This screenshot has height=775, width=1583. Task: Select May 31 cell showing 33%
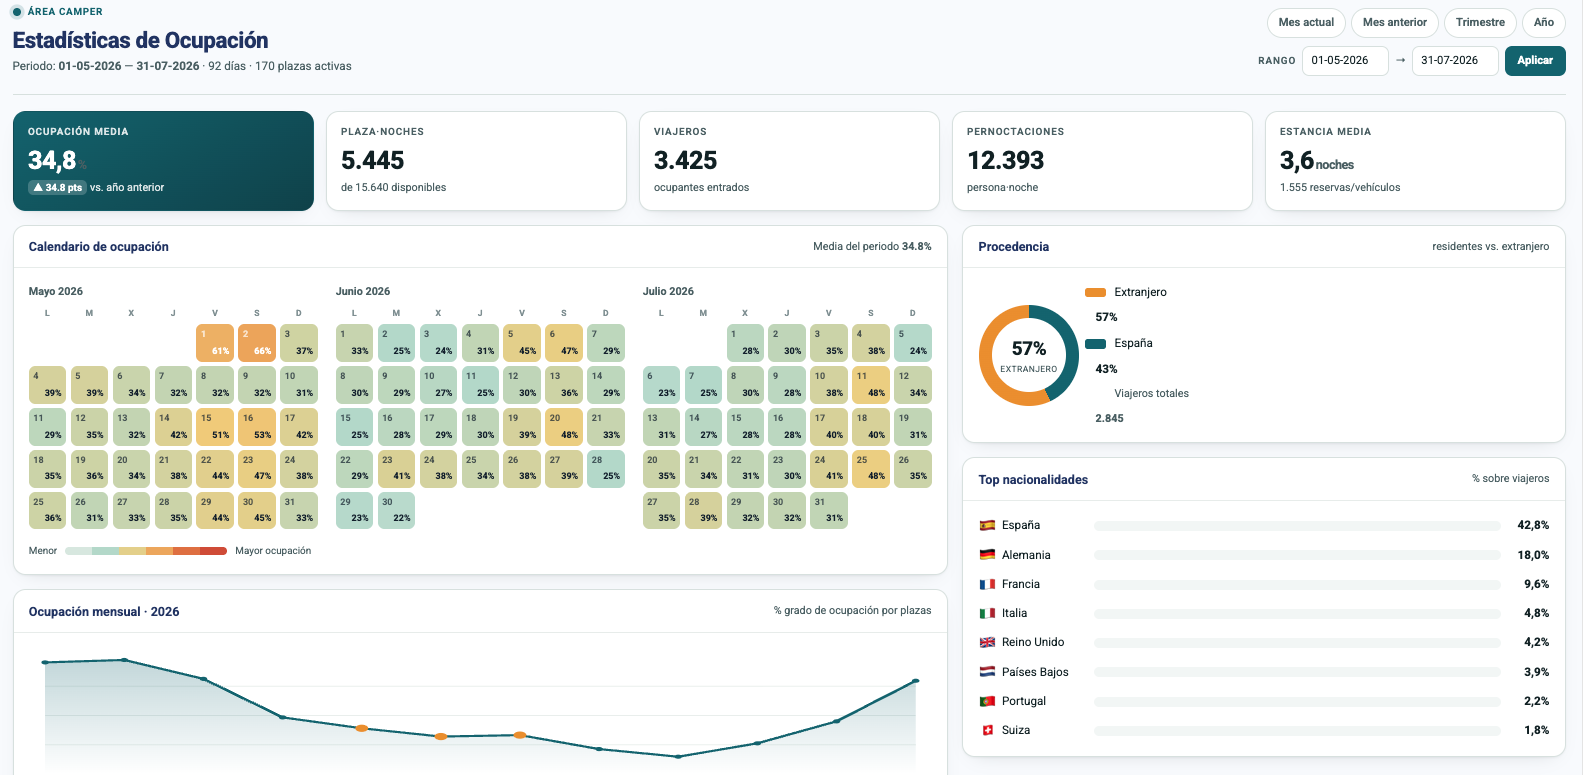coord(299,510)
